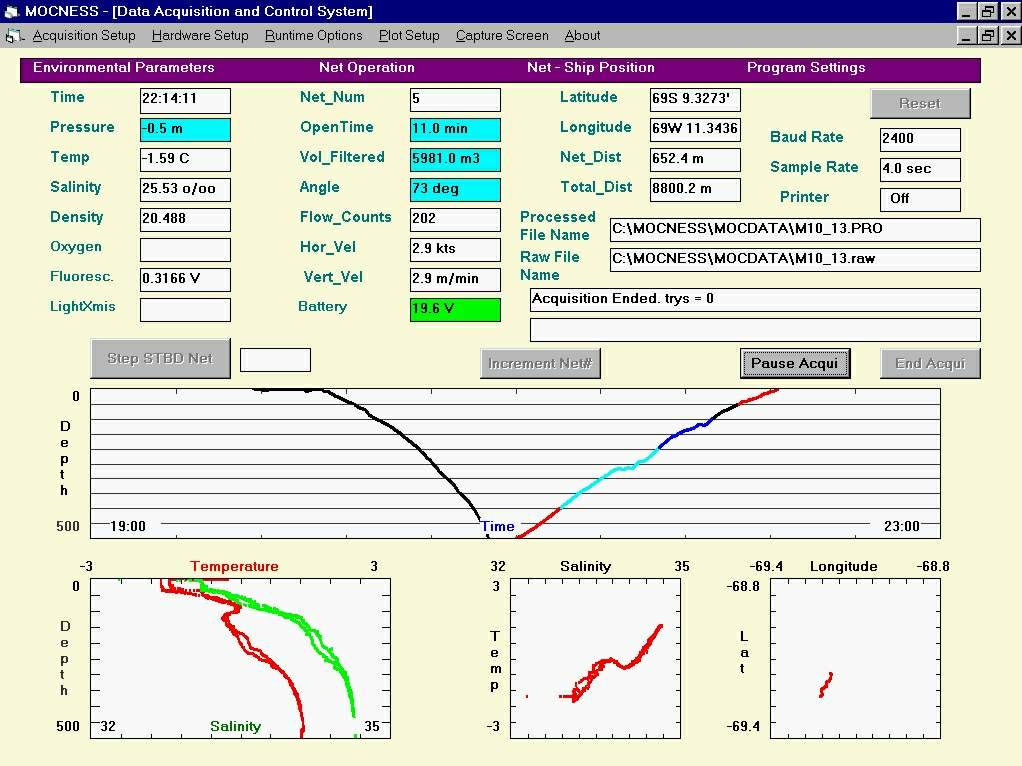Click the blue Time axis label

[498, 526]
